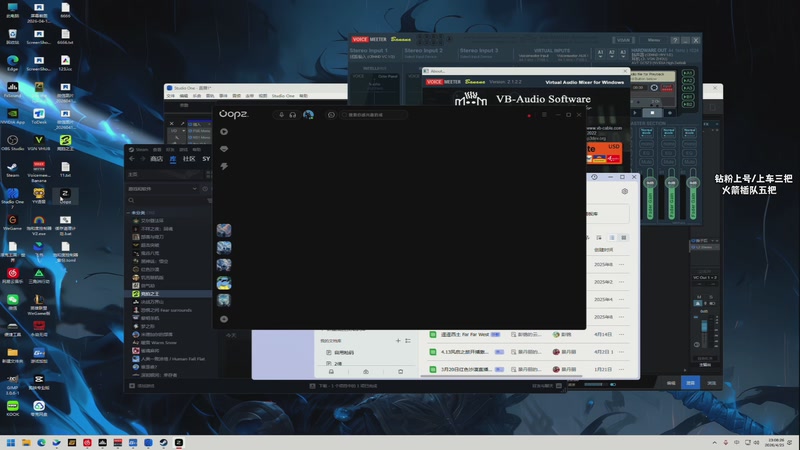Open the lightning bolt icon in Oopz sidebar

click(x=224, y=166)
